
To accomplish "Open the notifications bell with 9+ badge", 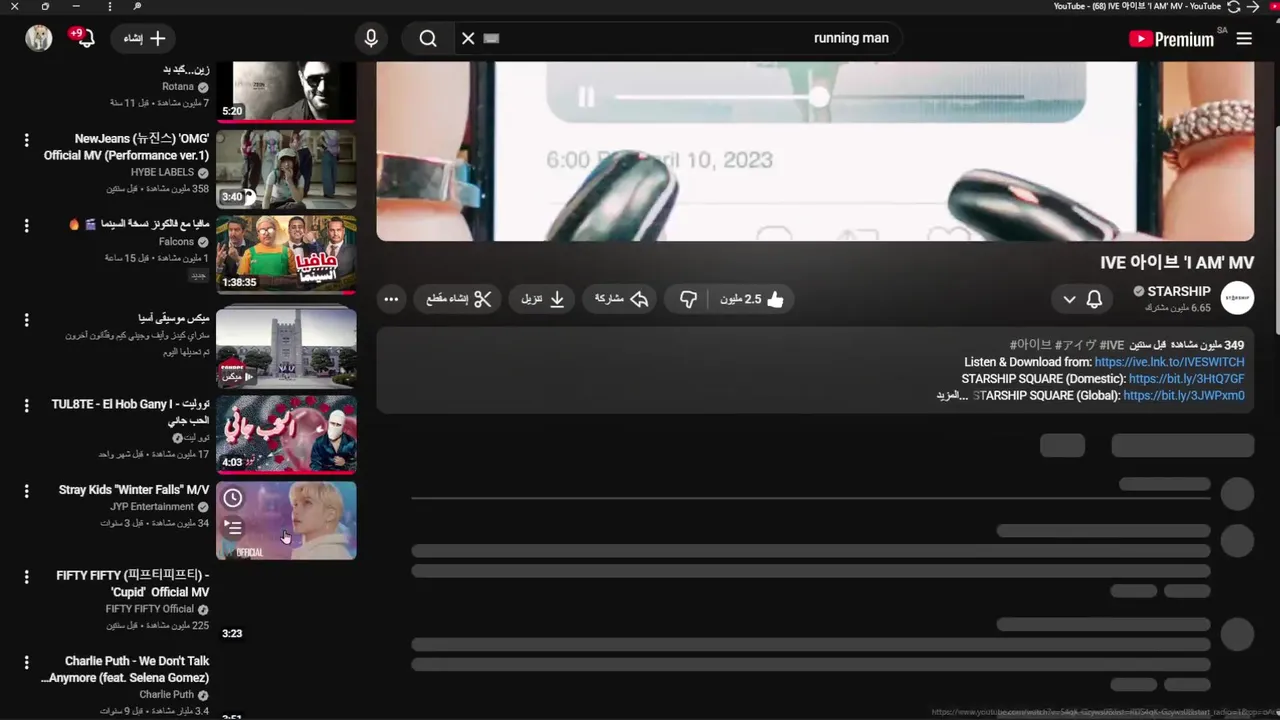I will click(83, 37).
